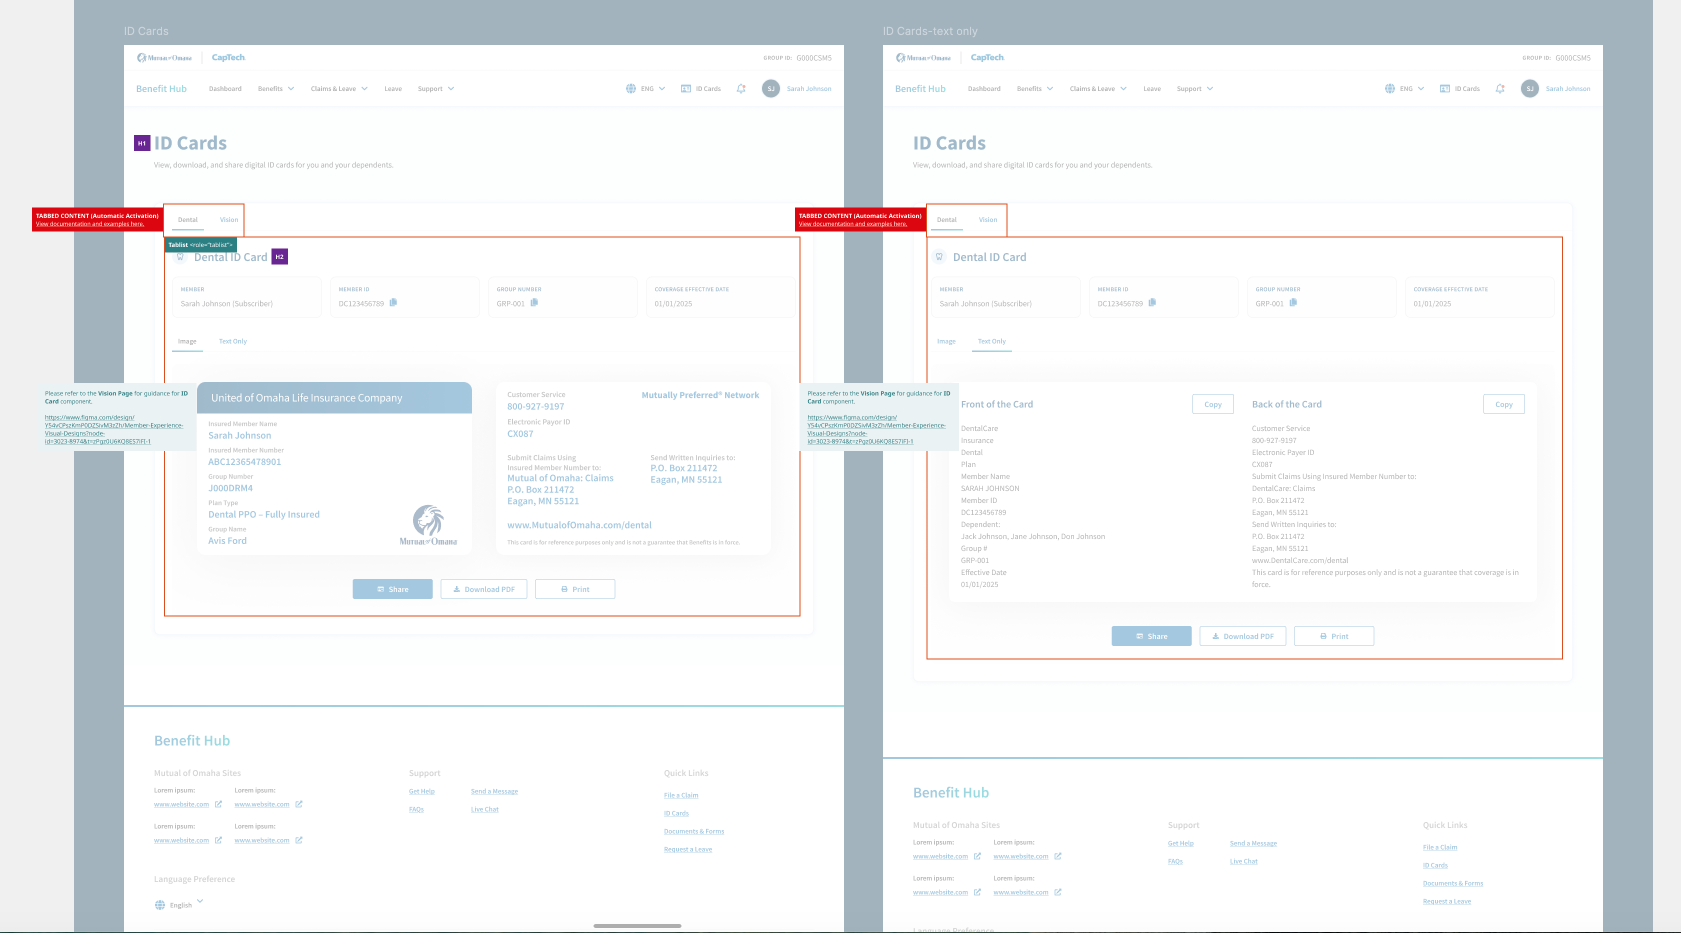This screenshot has width=1681, height=933.
Task: Expand Benefits menu in ID Cards-text only frame
Action: pyautogui.click(x=1035, y=89)
